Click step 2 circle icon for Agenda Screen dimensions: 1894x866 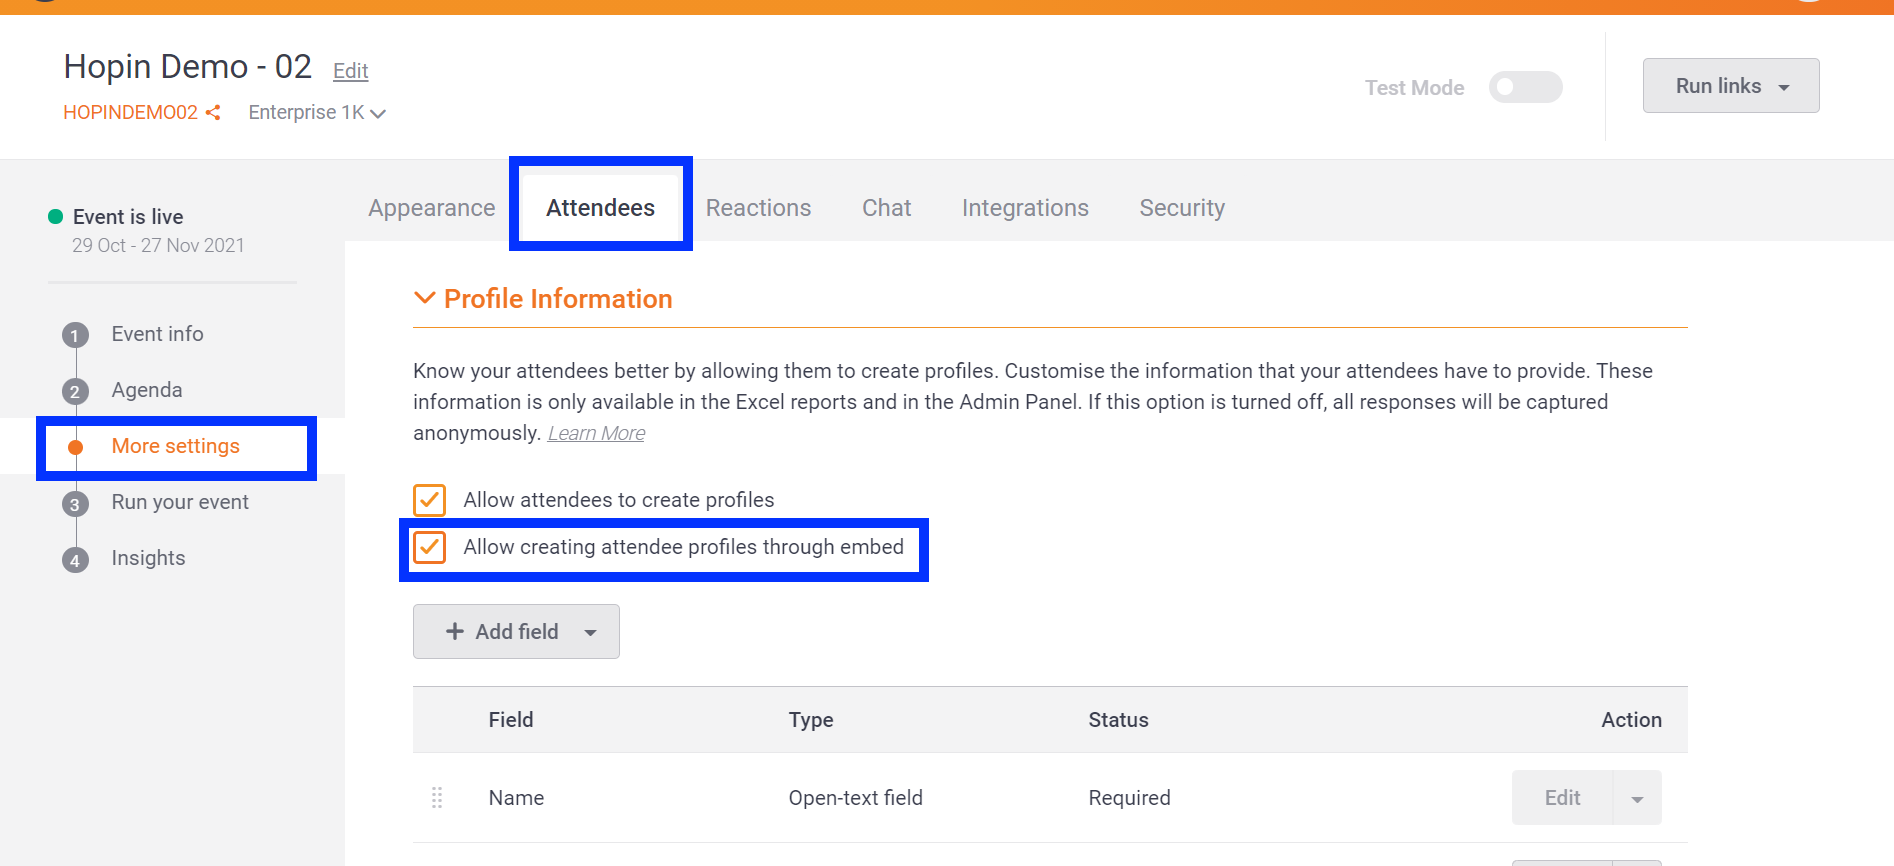click(75, 391)
